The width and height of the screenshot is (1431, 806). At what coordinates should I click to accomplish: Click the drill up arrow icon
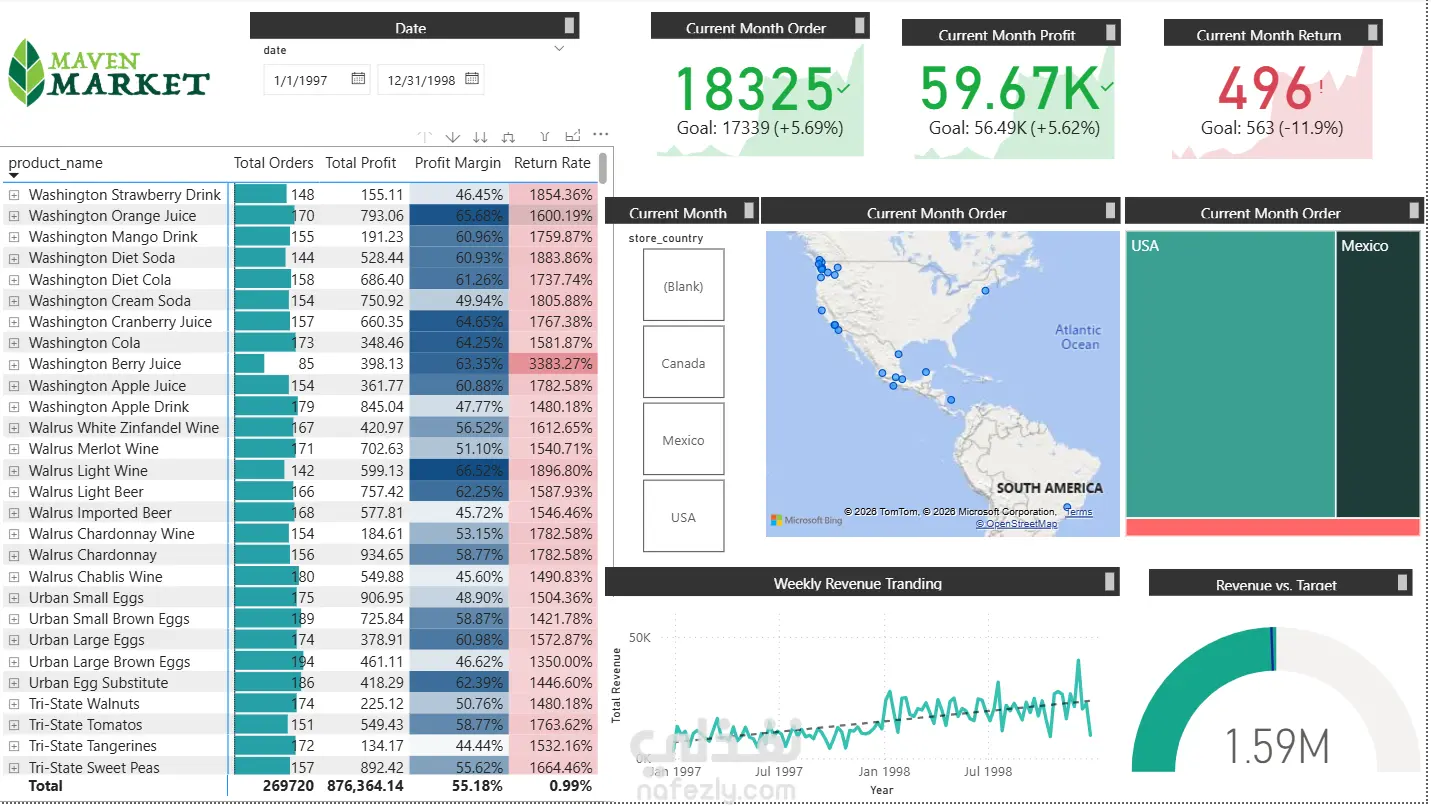(x=425, y=137)
